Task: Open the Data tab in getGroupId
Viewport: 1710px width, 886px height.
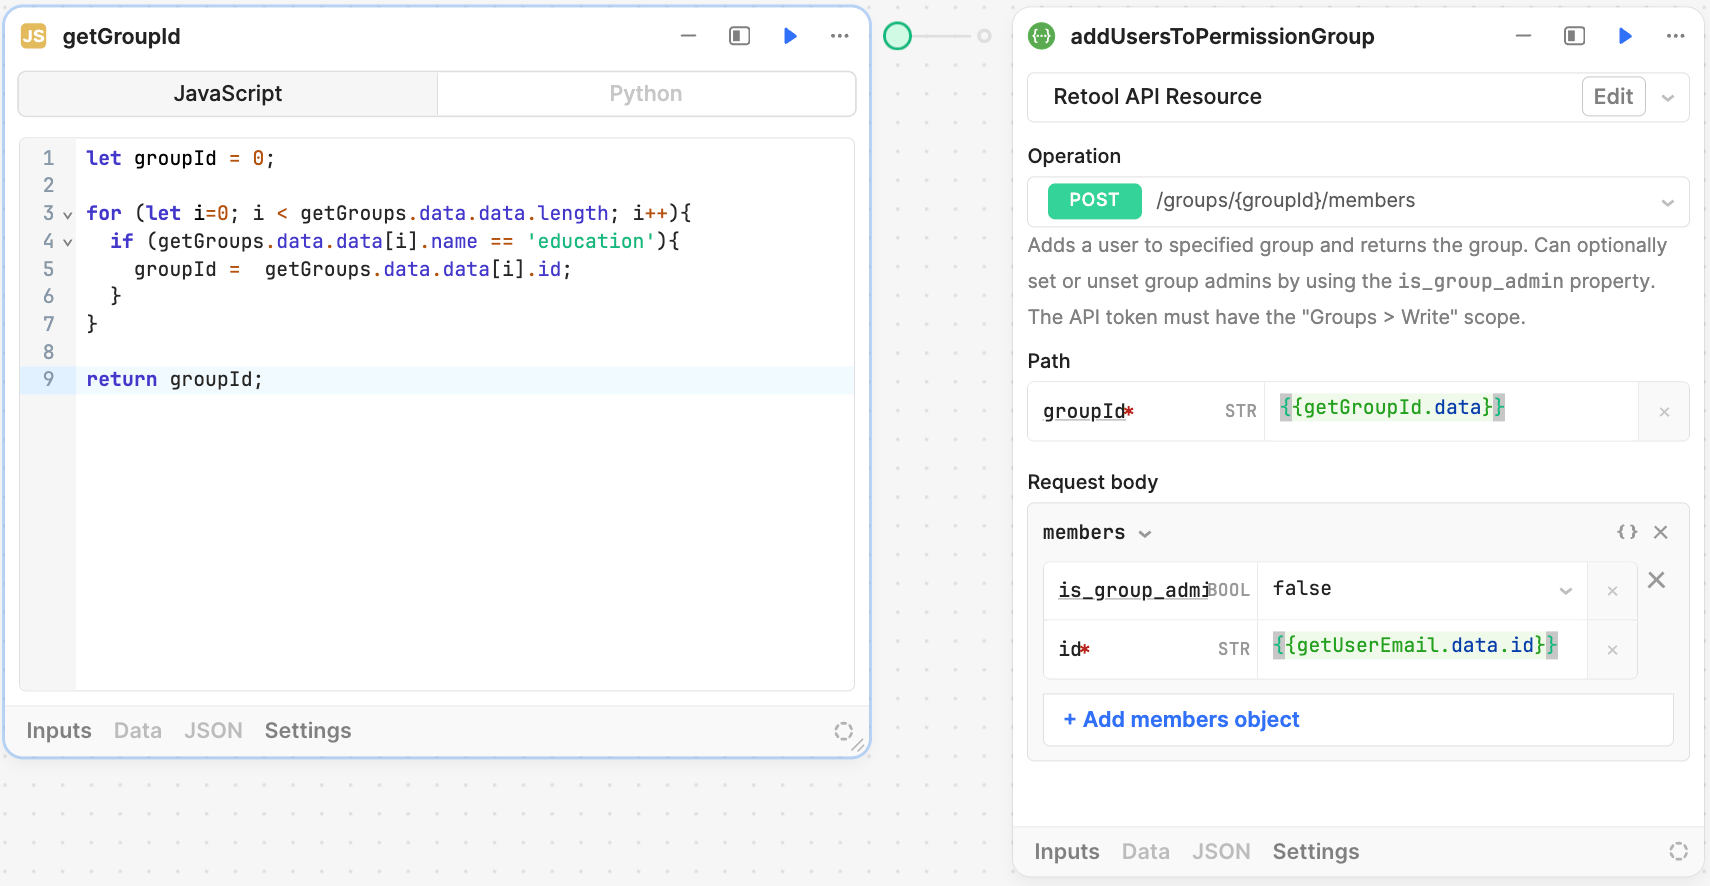Action: [x=138, y=731]
